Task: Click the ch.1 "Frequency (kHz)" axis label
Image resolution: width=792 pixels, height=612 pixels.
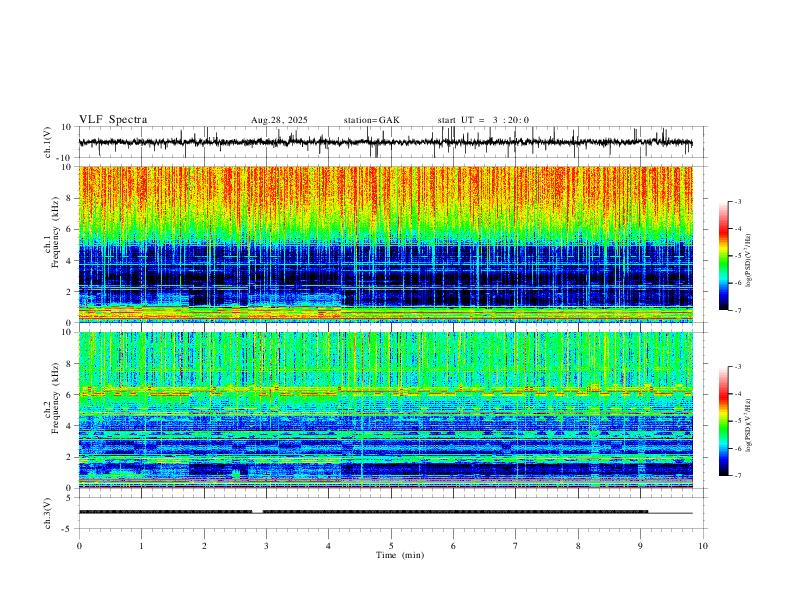Action: click(55, 233)
